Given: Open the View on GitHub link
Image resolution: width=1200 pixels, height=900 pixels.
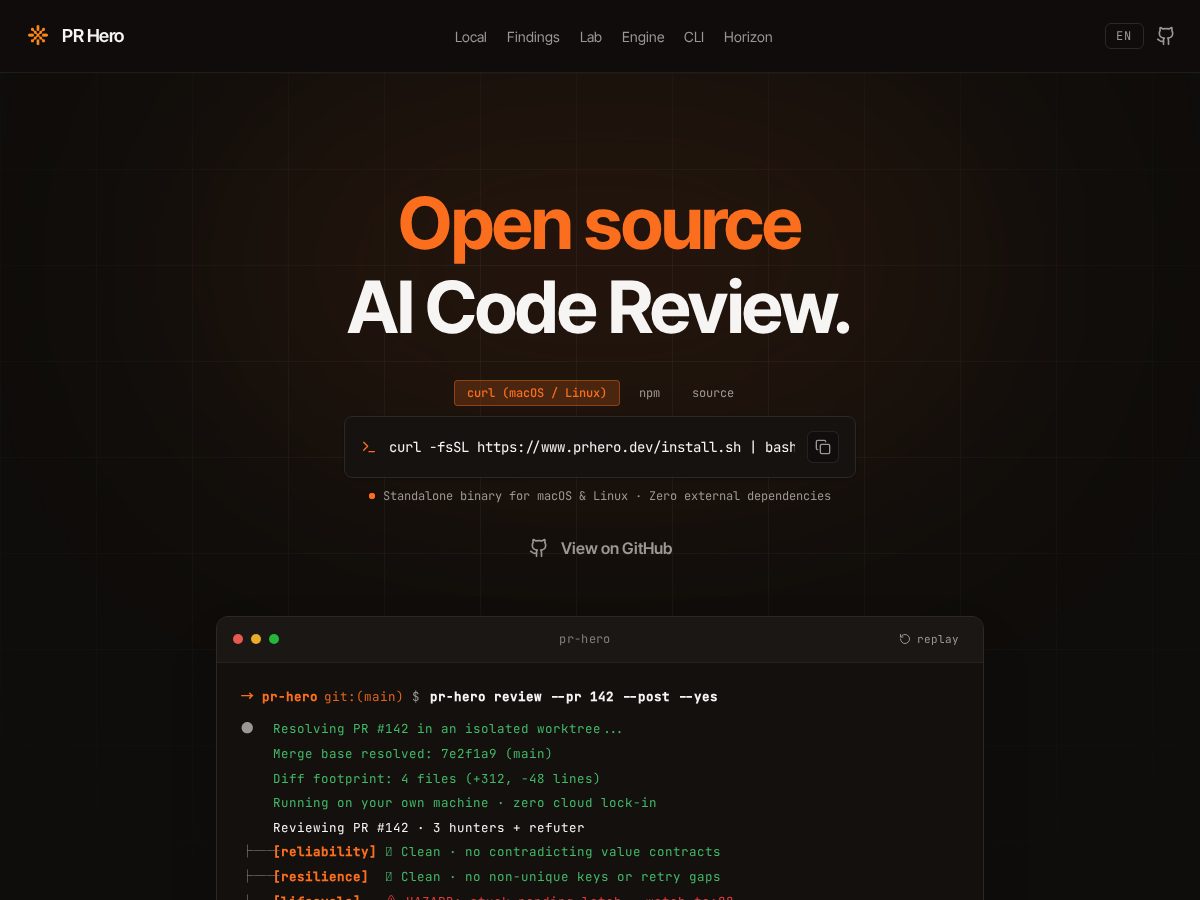Looking at the screenshot, I should point(616,548).
